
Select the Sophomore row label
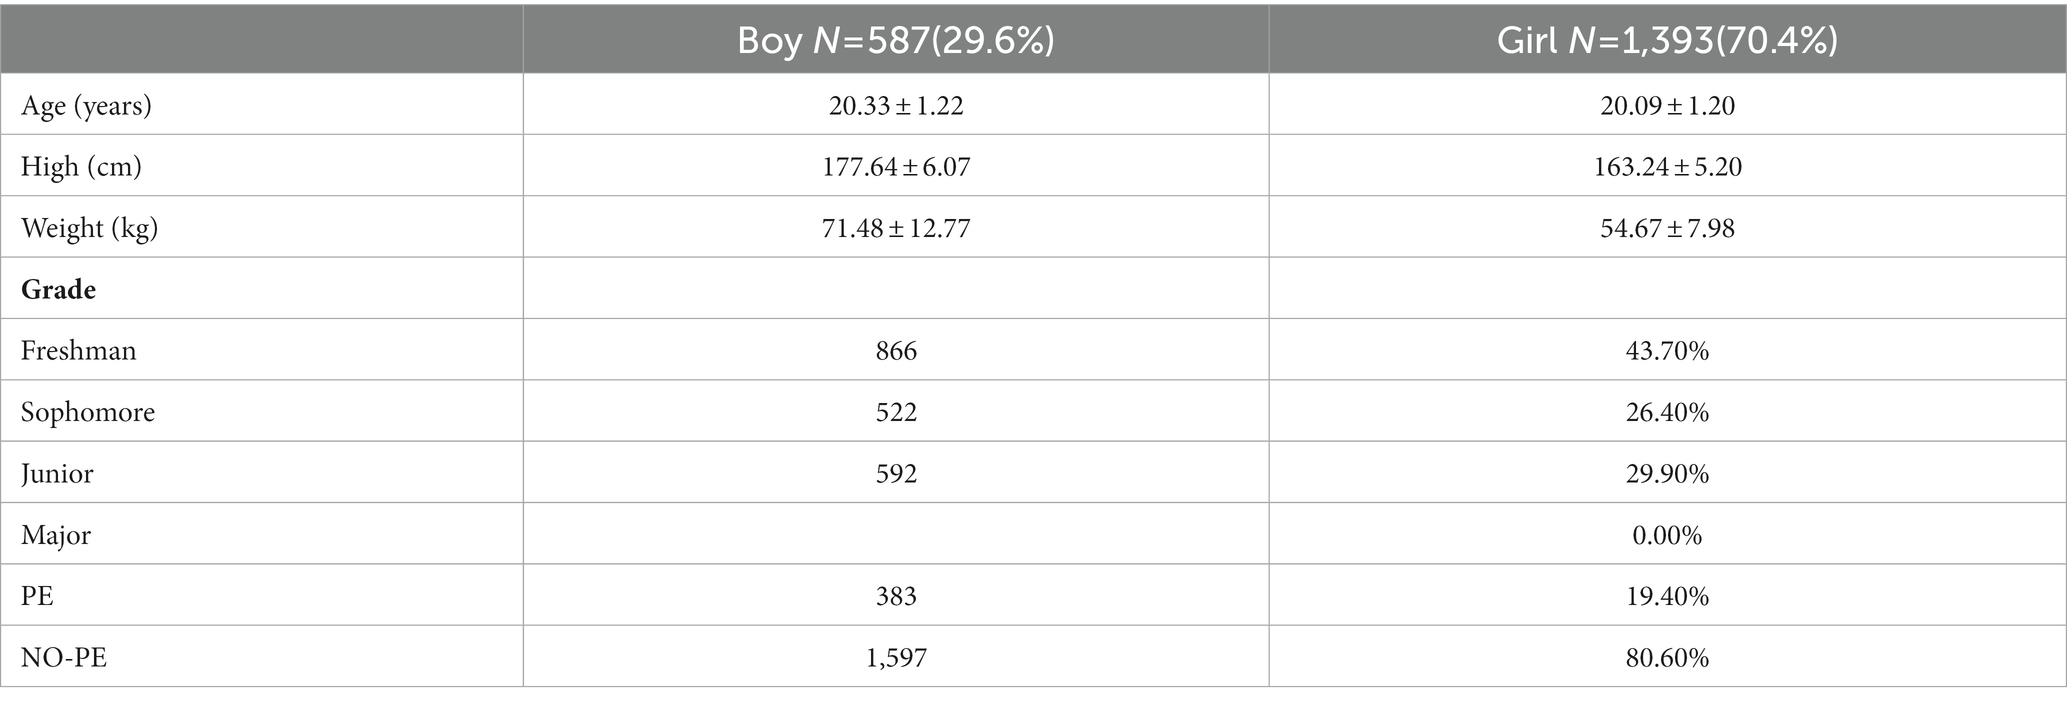88,413
